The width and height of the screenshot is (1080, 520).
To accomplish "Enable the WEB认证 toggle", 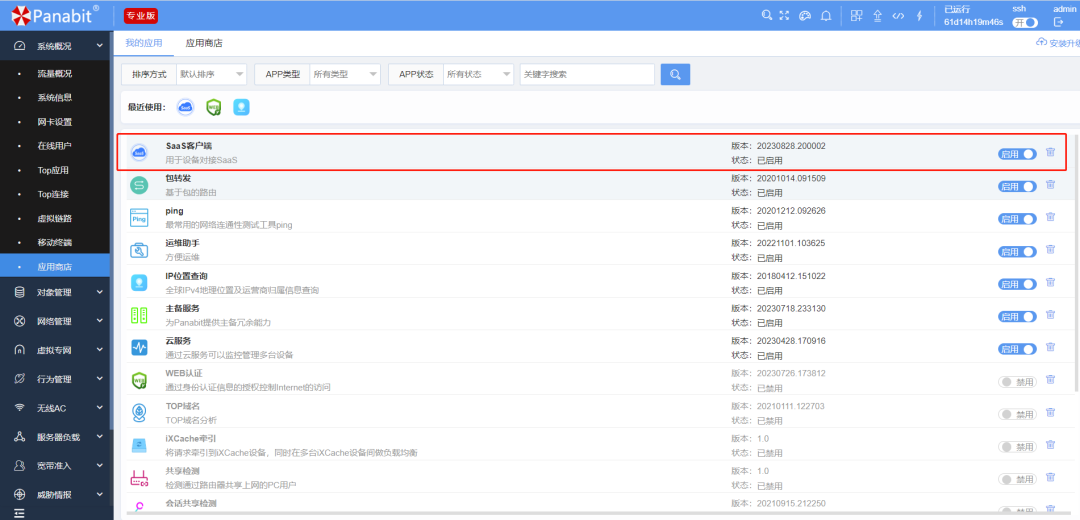I will (1017, 381).
